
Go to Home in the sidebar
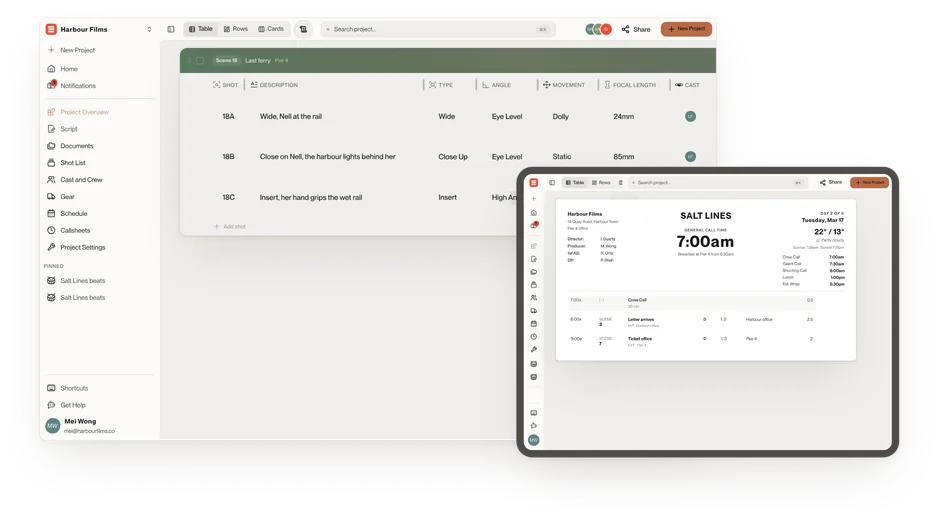63,69
